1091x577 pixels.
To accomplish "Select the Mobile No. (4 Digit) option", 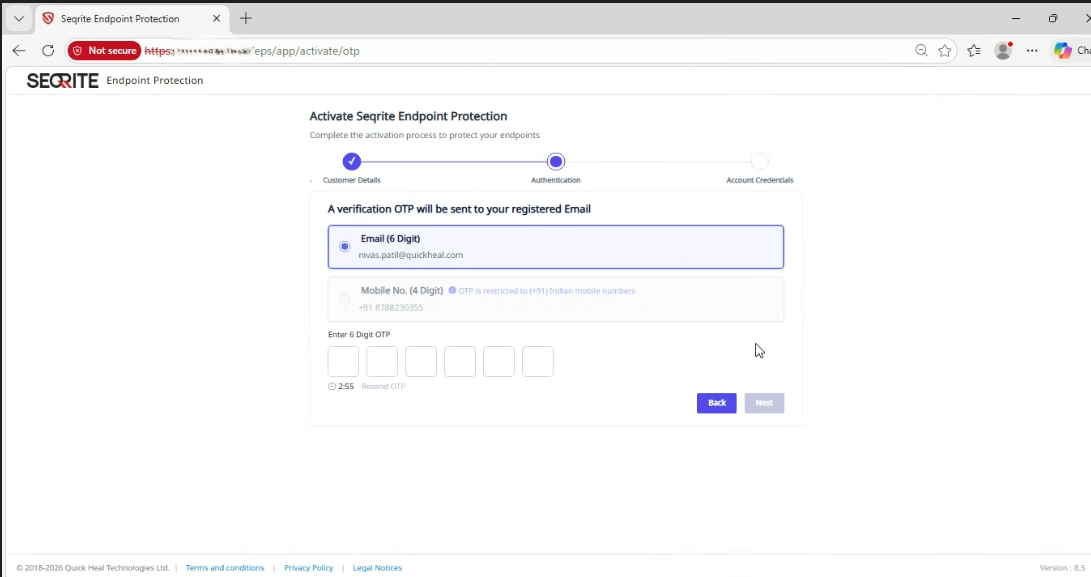I will pos(345,299).
